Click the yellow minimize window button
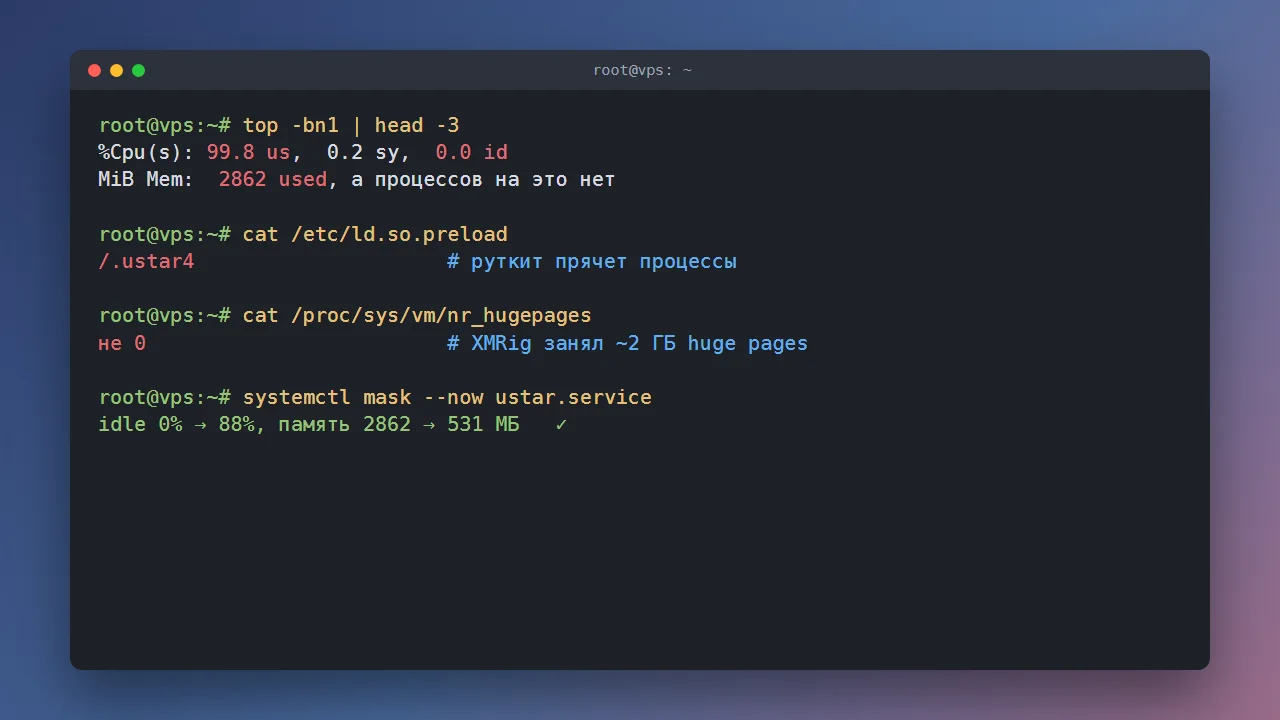The image size is (1280, 720). pos(117,70)
